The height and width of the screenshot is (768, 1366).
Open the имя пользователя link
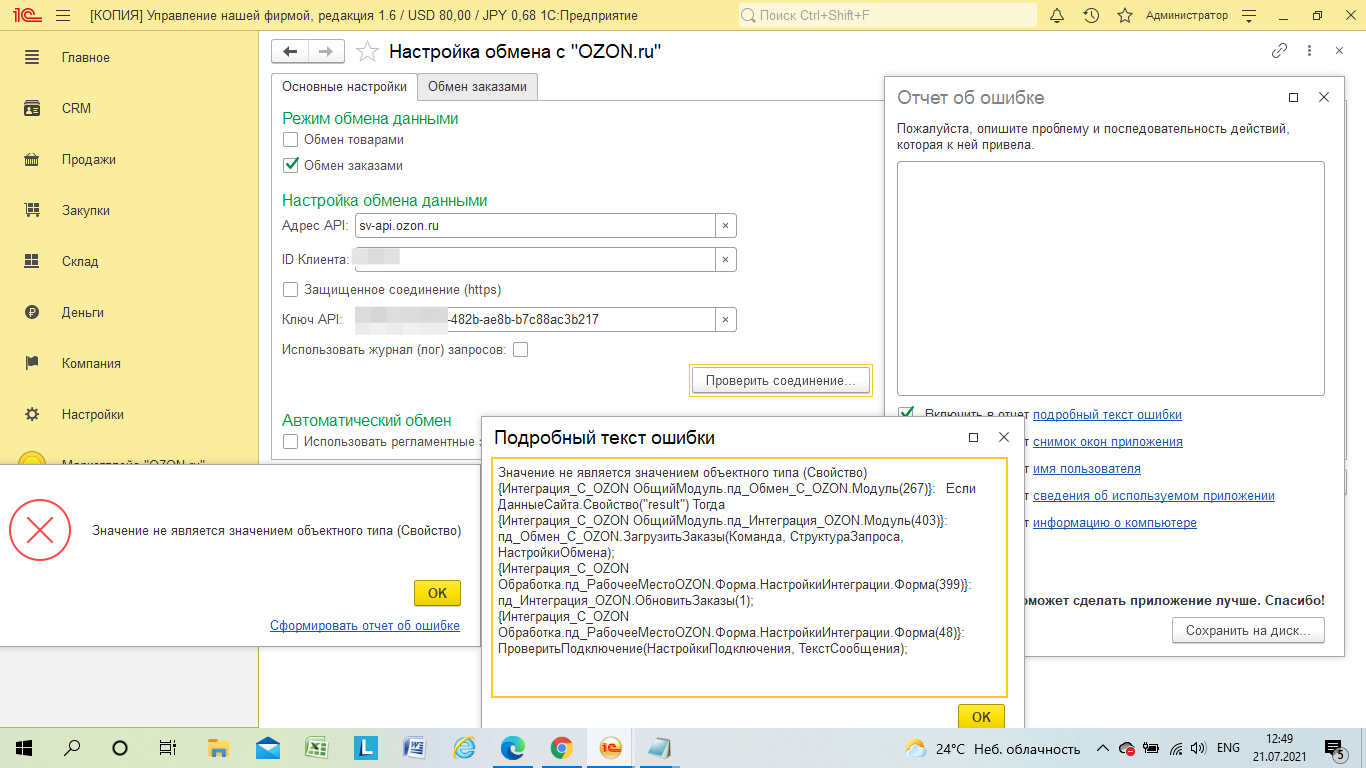[1087, 469]
